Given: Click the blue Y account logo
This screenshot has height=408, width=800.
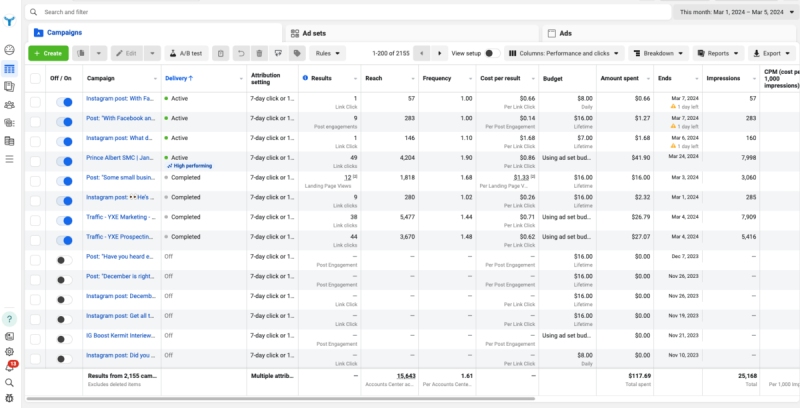Looking at the screenshot, I should point(9,21).
